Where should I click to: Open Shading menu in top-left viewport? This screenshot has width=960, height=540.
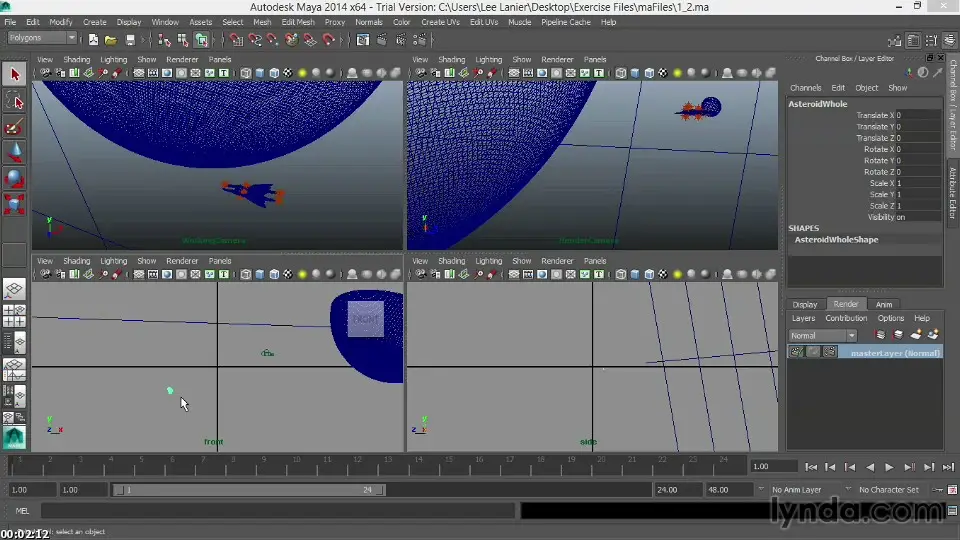coord(77,59)
